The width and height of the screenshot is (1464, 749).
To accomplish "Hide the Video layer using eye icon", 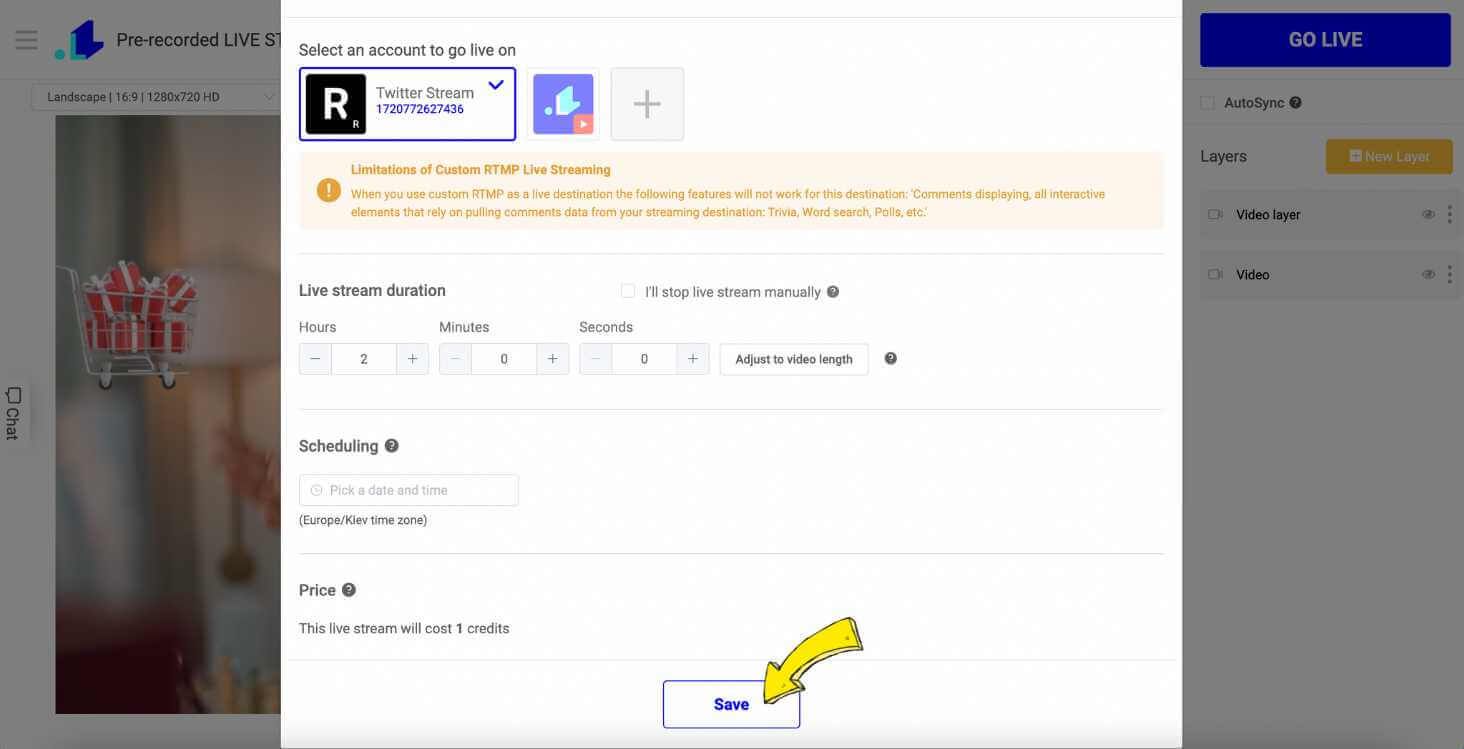I will point(1428,215).
